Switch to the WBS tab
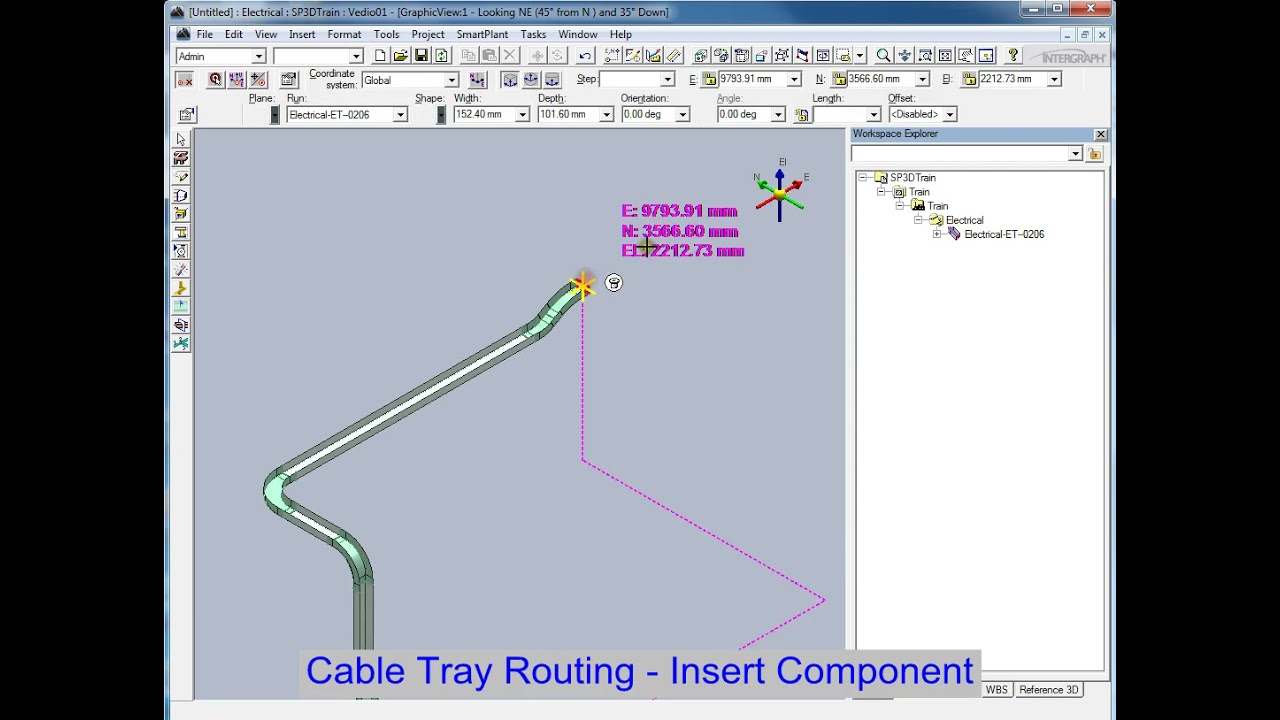The height and width of the screenshot is (720, 1280). tap(997, 689)
